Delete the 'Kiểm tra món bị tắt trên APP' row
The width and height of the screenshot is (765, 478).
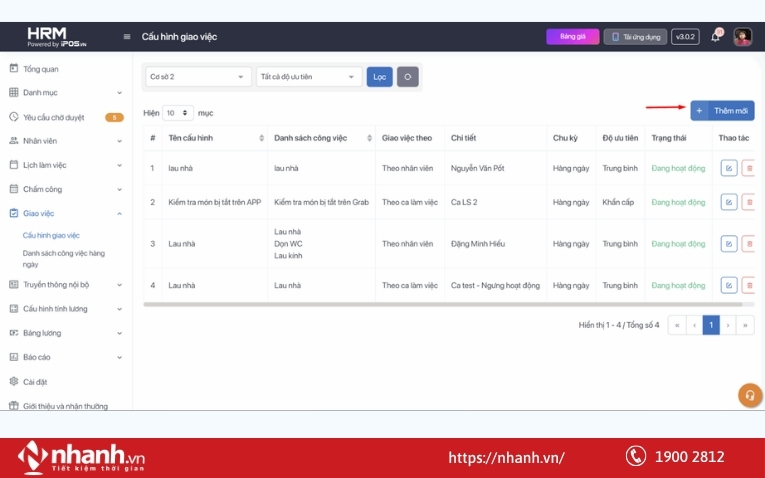click(x=748, y=202)
